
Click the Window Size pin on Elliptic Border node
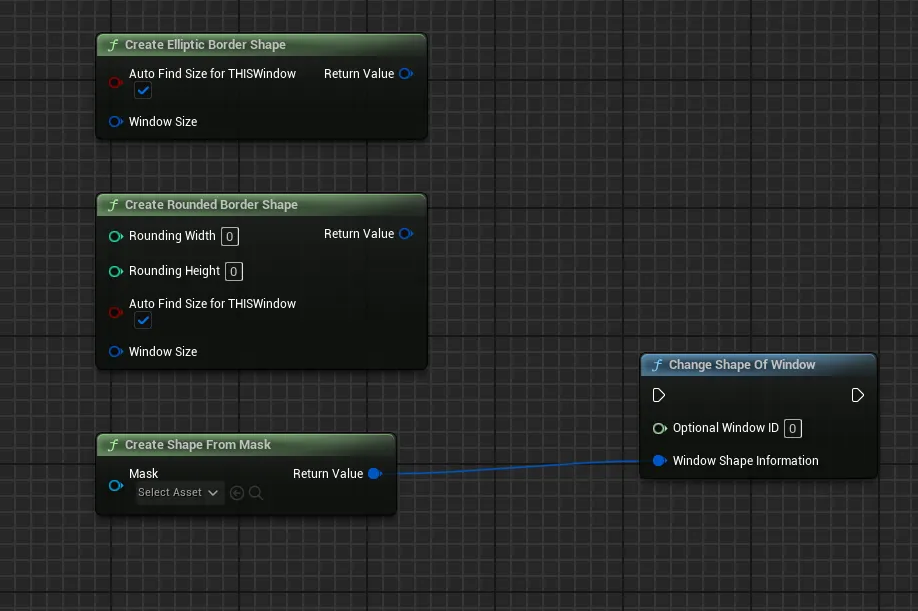coord(116,122)
